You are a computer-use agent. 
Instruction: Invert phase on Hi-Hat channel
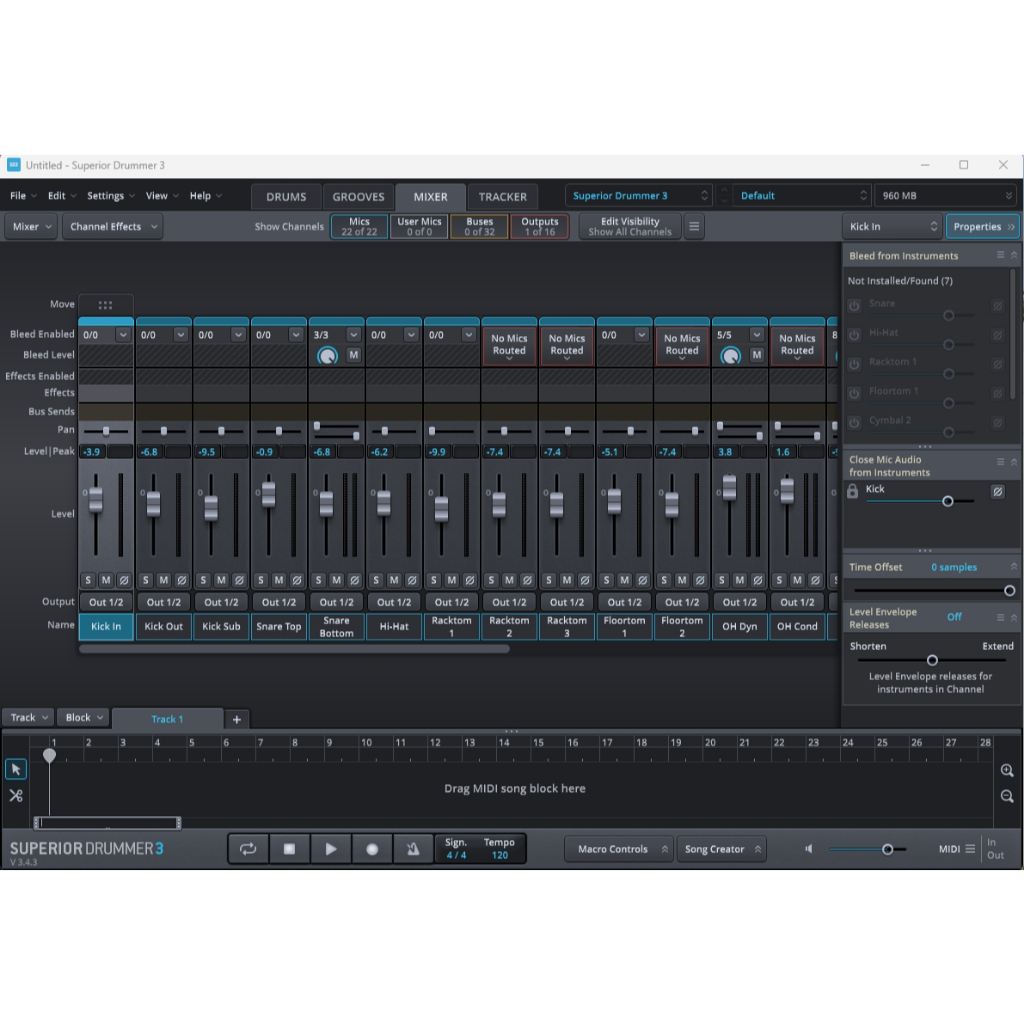[412, 580]
